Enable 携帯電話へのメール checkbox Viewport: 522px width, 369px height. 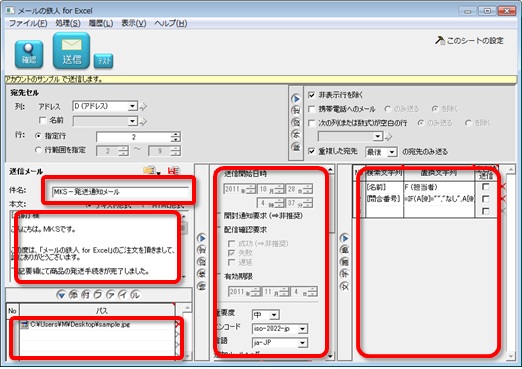point(312,109)
